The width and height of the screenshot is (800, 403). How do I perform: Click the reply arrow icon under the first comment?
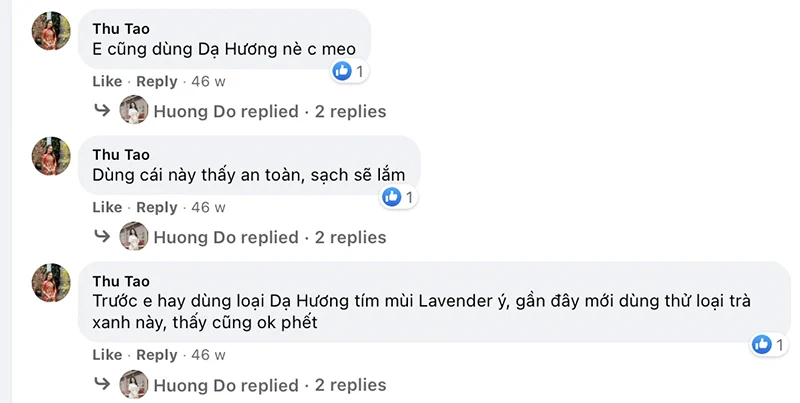pyautogui.click(x=101, y=110)
